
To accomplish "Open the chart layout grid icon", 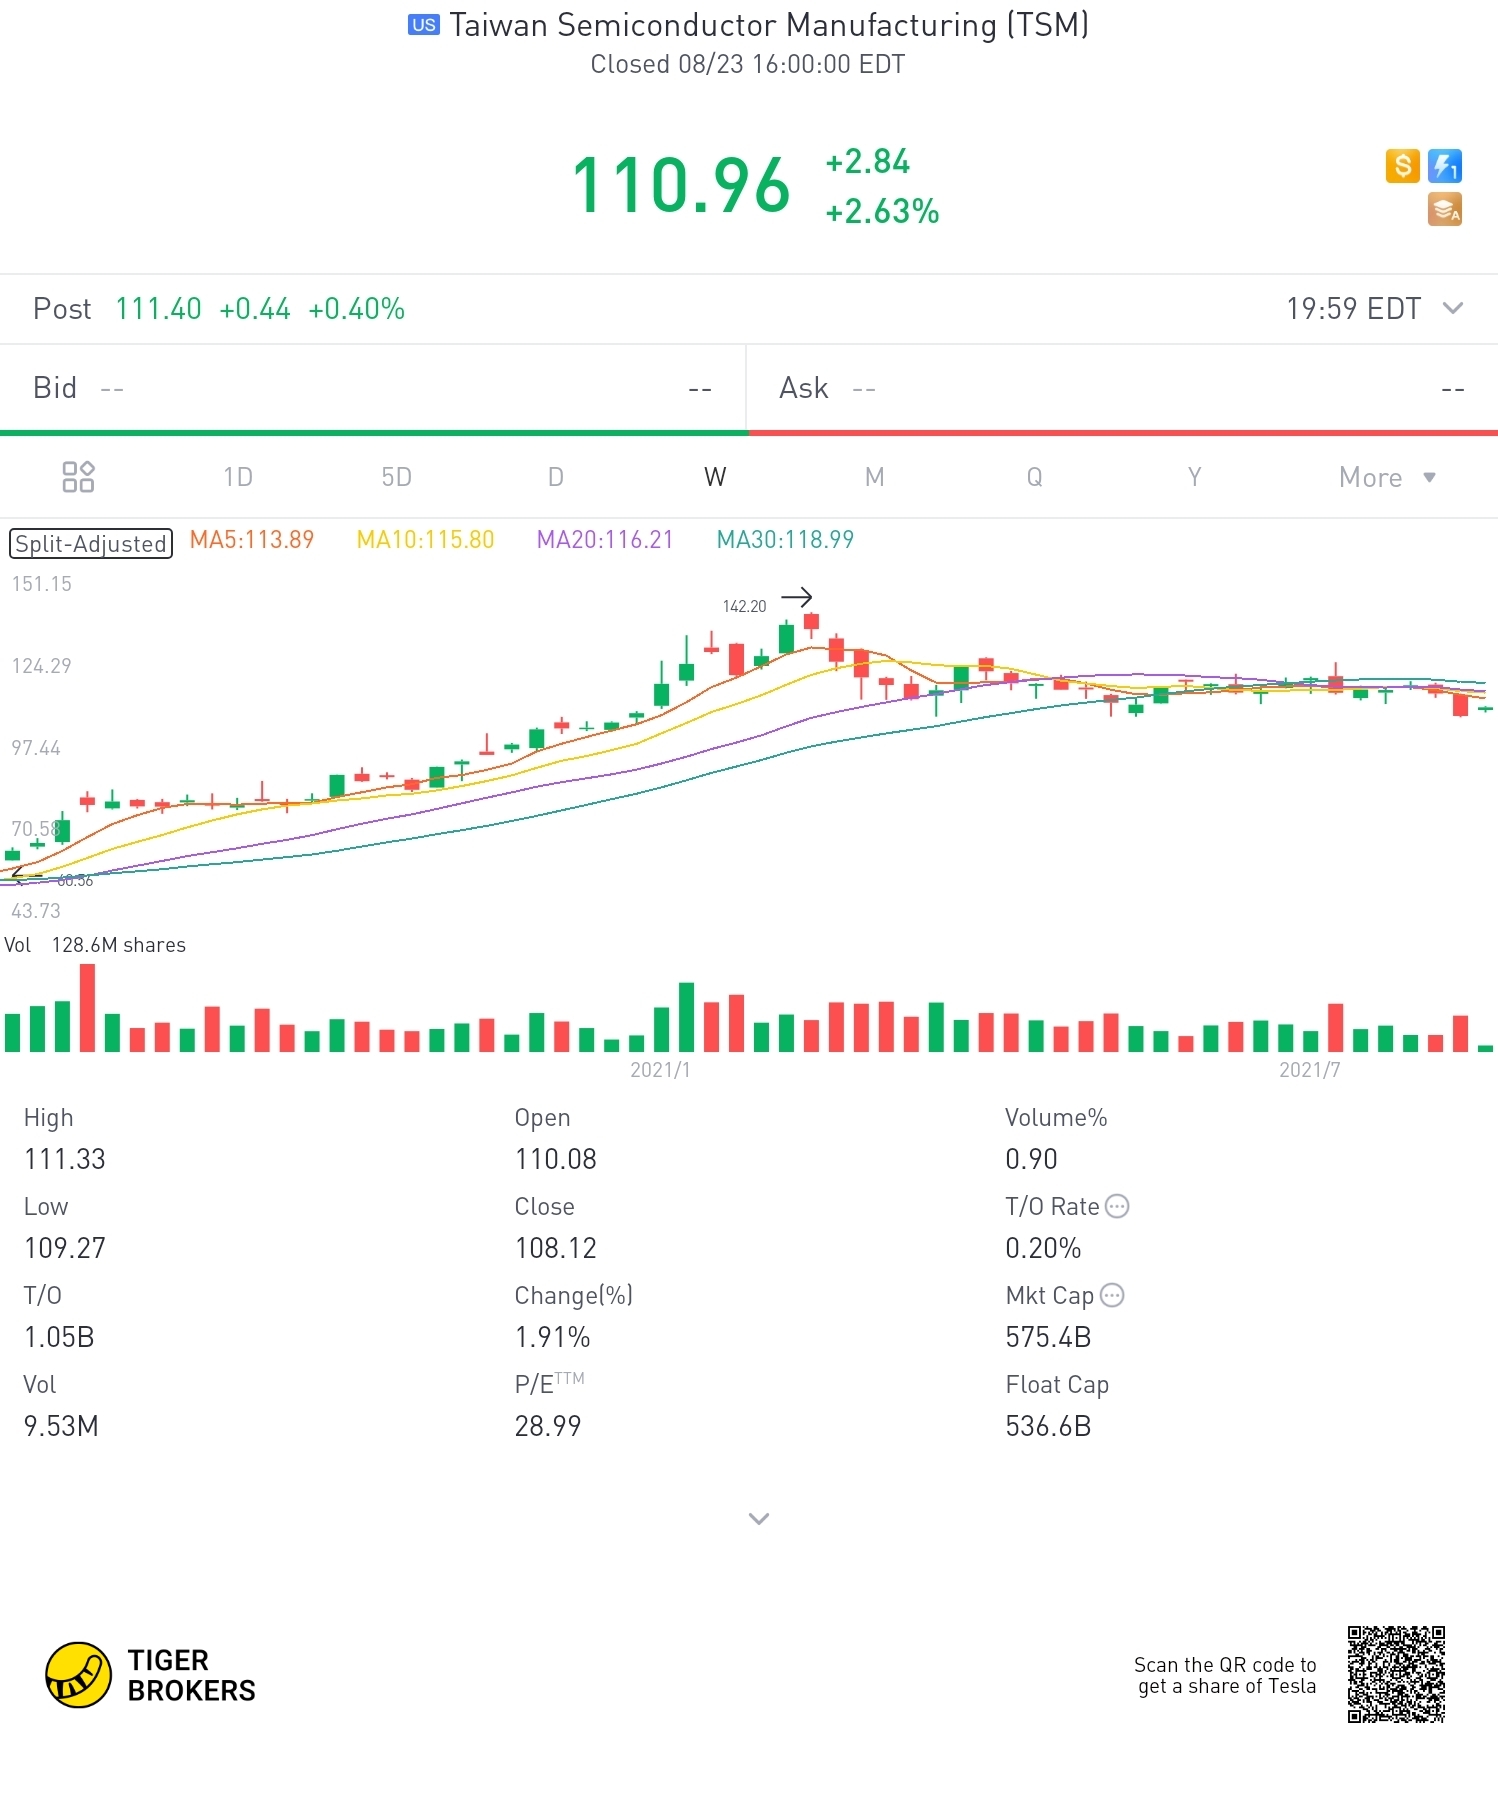I will pos(78,477).
